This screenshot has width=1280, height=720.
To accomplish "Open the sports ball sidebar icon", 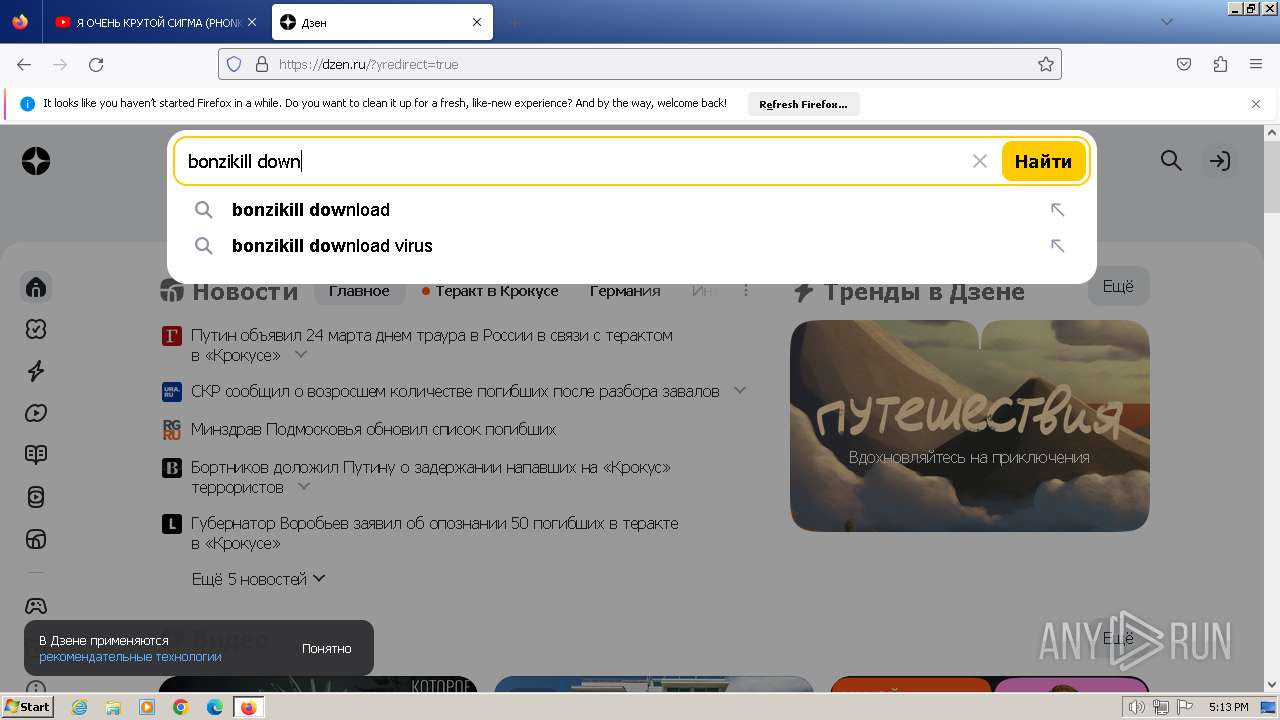I will [36, 539].
